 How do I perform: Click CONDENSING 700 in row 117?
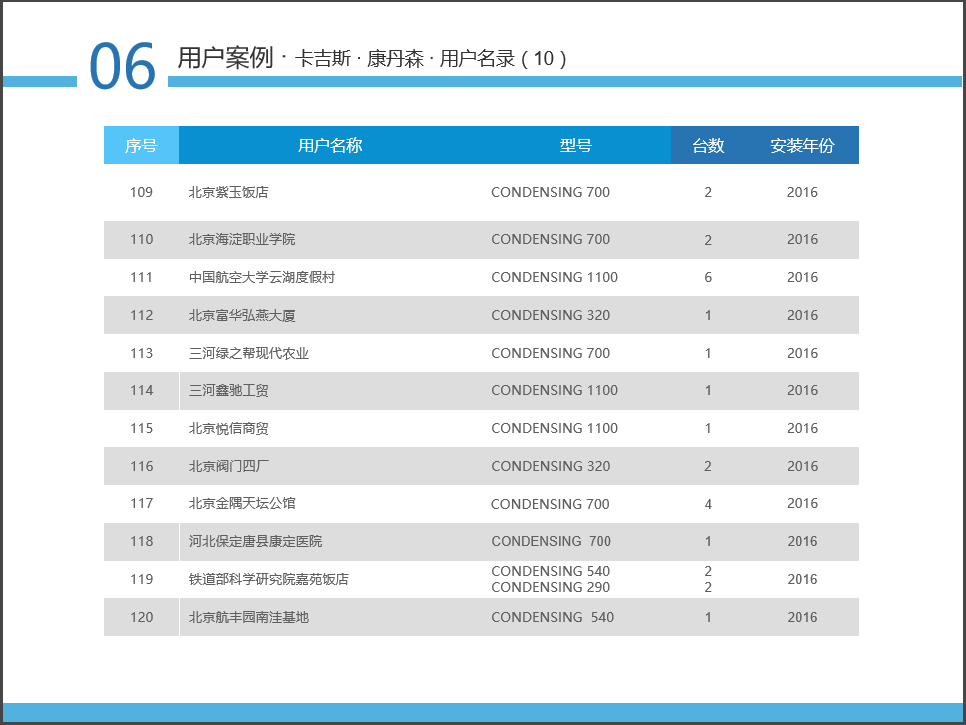pos(550,504)
